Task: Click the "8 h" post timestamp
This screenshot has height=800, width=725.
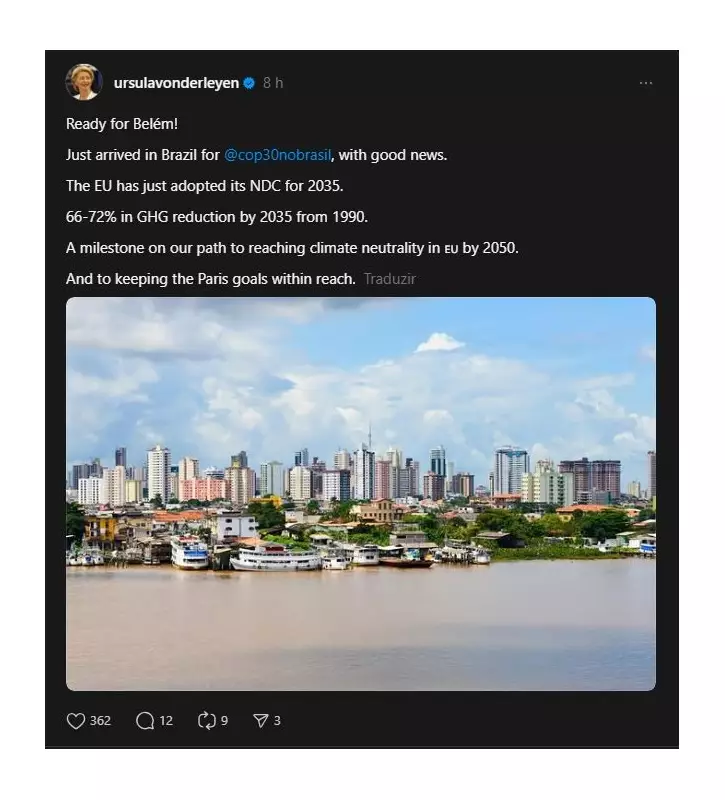Action: (x=273, y=83)
